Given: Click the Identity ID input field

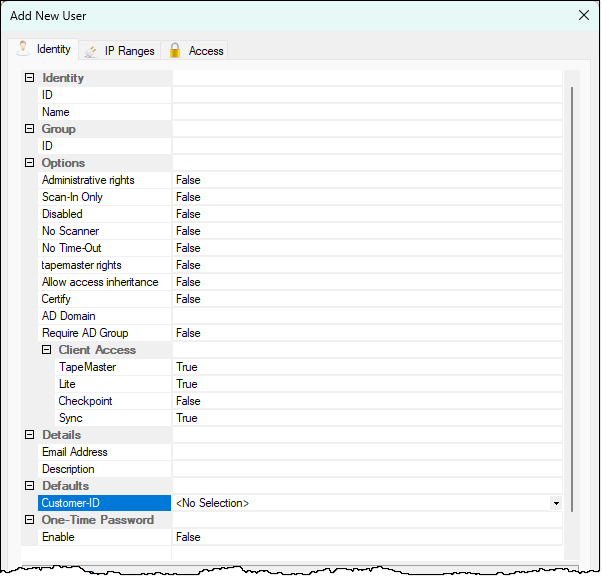Looking at the screenshot, I should coord(366,95).
